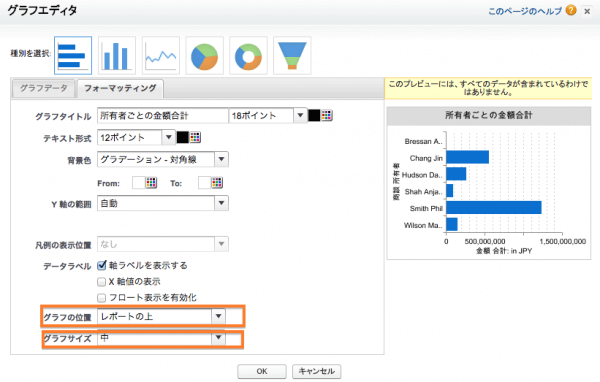Open the 12ポイント text size dropdown
This screenshot has height=382, width=600.
(168, 137)
